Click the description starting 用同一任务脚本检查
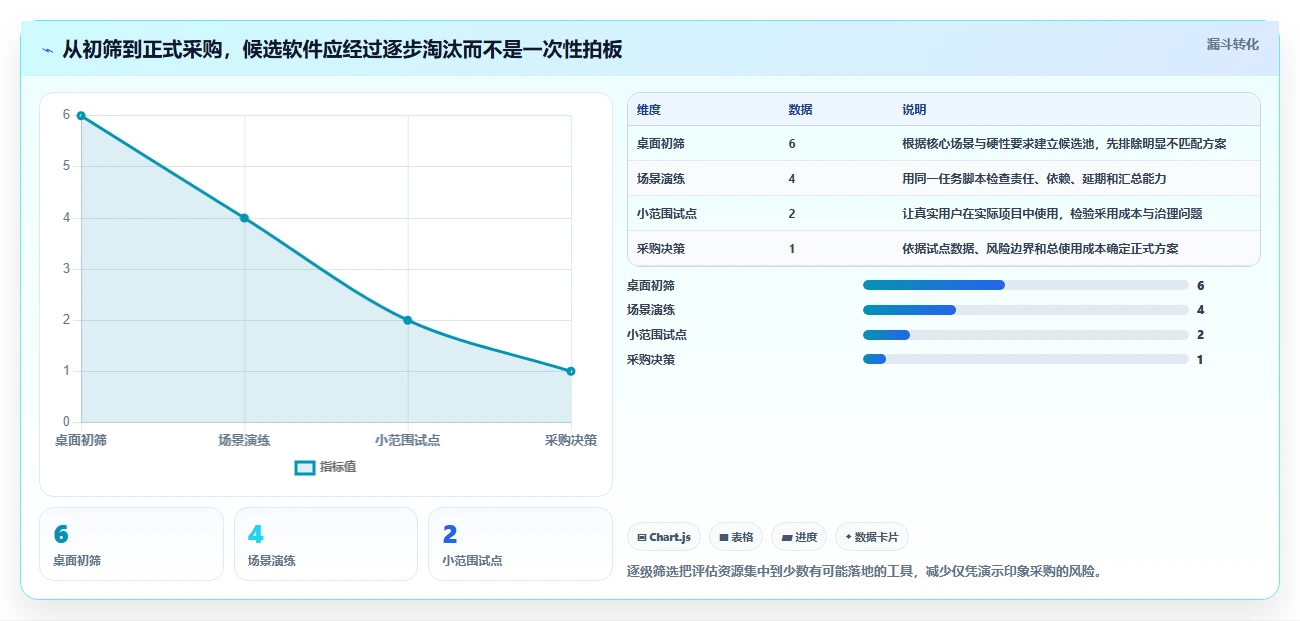The width and height of the screenshot is (1300, 621). (x=1034, y=179)
